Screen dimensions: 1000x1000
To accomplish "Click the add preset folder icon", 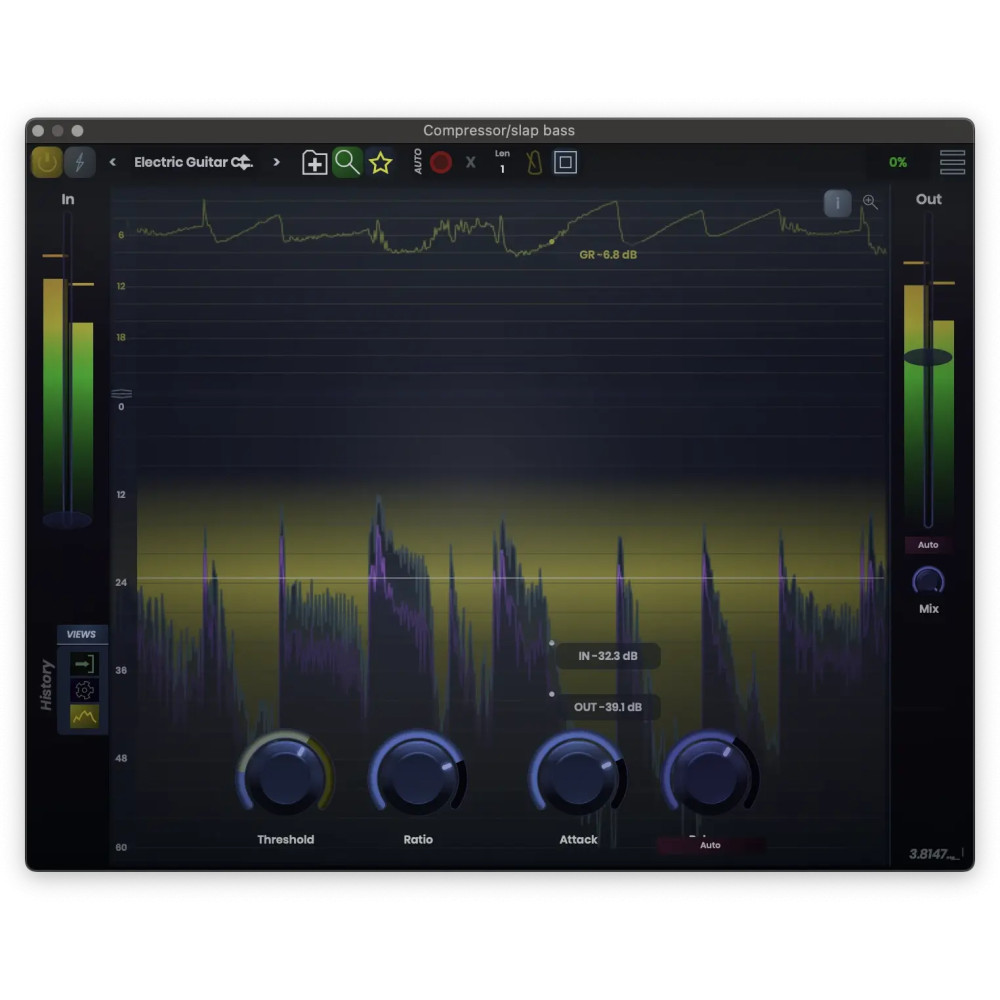I will pyautogui.click(x=314, y=161).
